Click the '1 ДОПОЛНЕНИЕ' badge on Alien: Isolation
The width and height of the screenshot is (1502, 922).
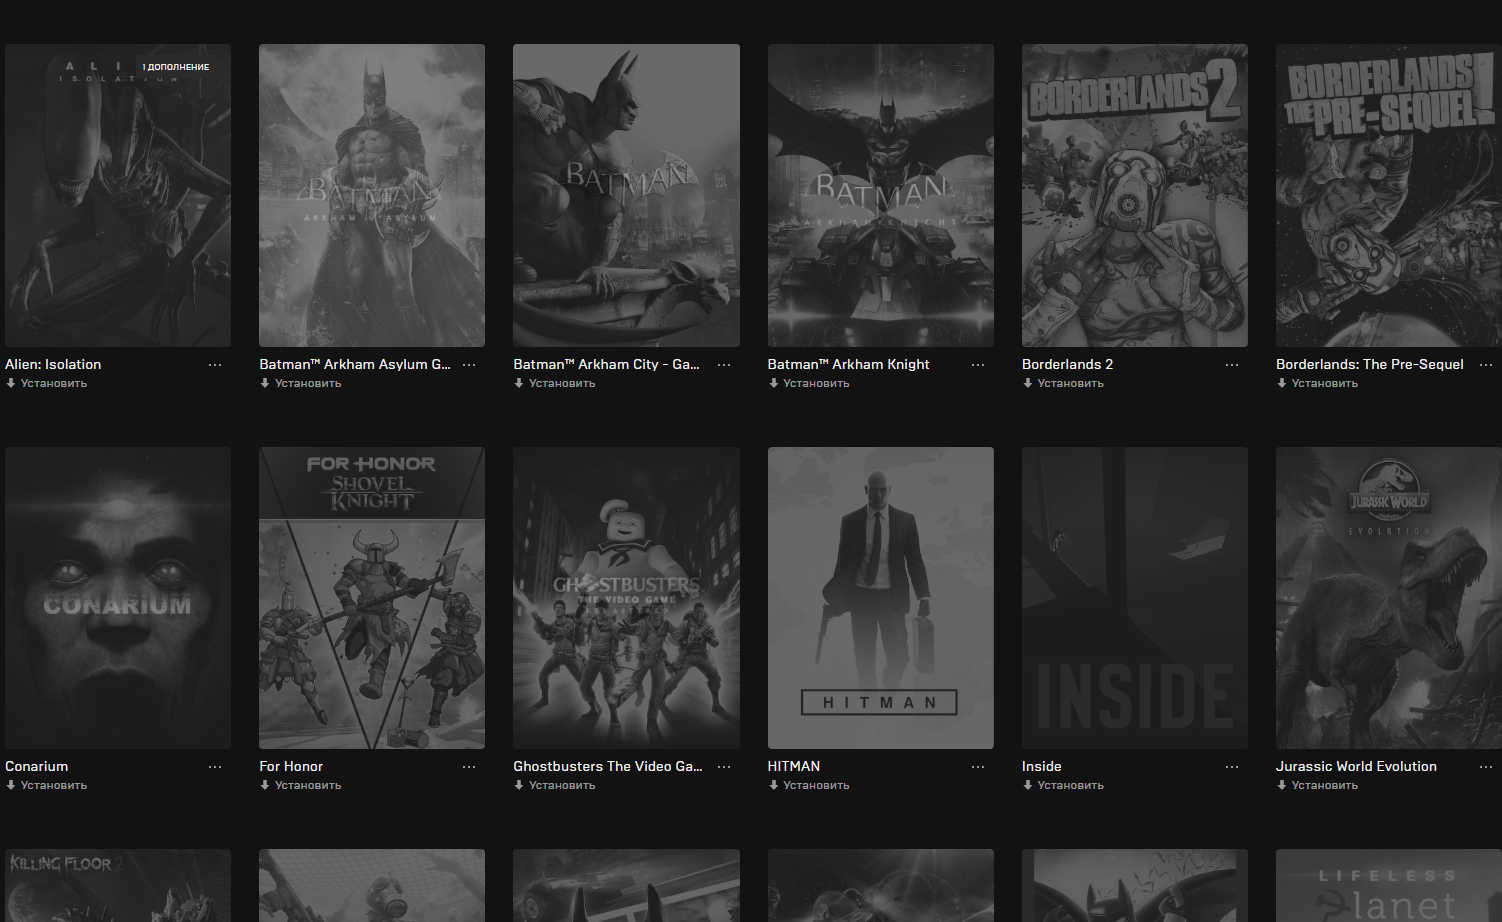[176, 67]
